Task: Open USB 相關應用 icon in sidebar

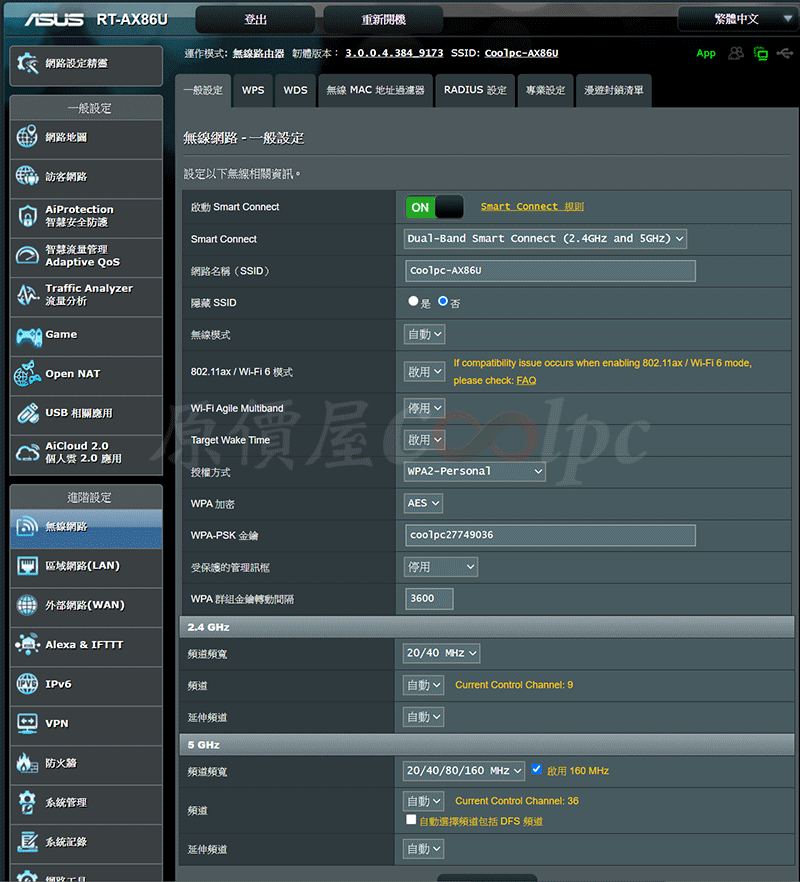Action: [x=27, y=413]
